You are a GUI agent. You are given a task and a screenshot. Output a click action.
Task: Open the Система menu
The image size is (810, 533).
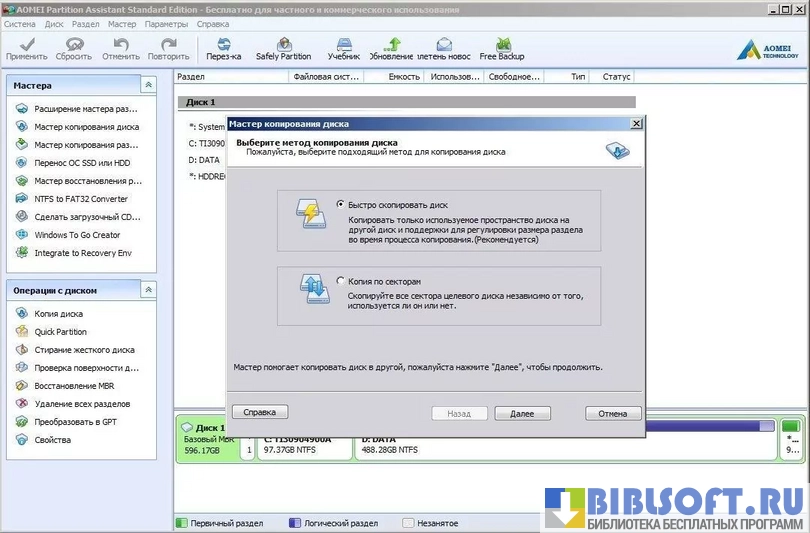point(19,23)
